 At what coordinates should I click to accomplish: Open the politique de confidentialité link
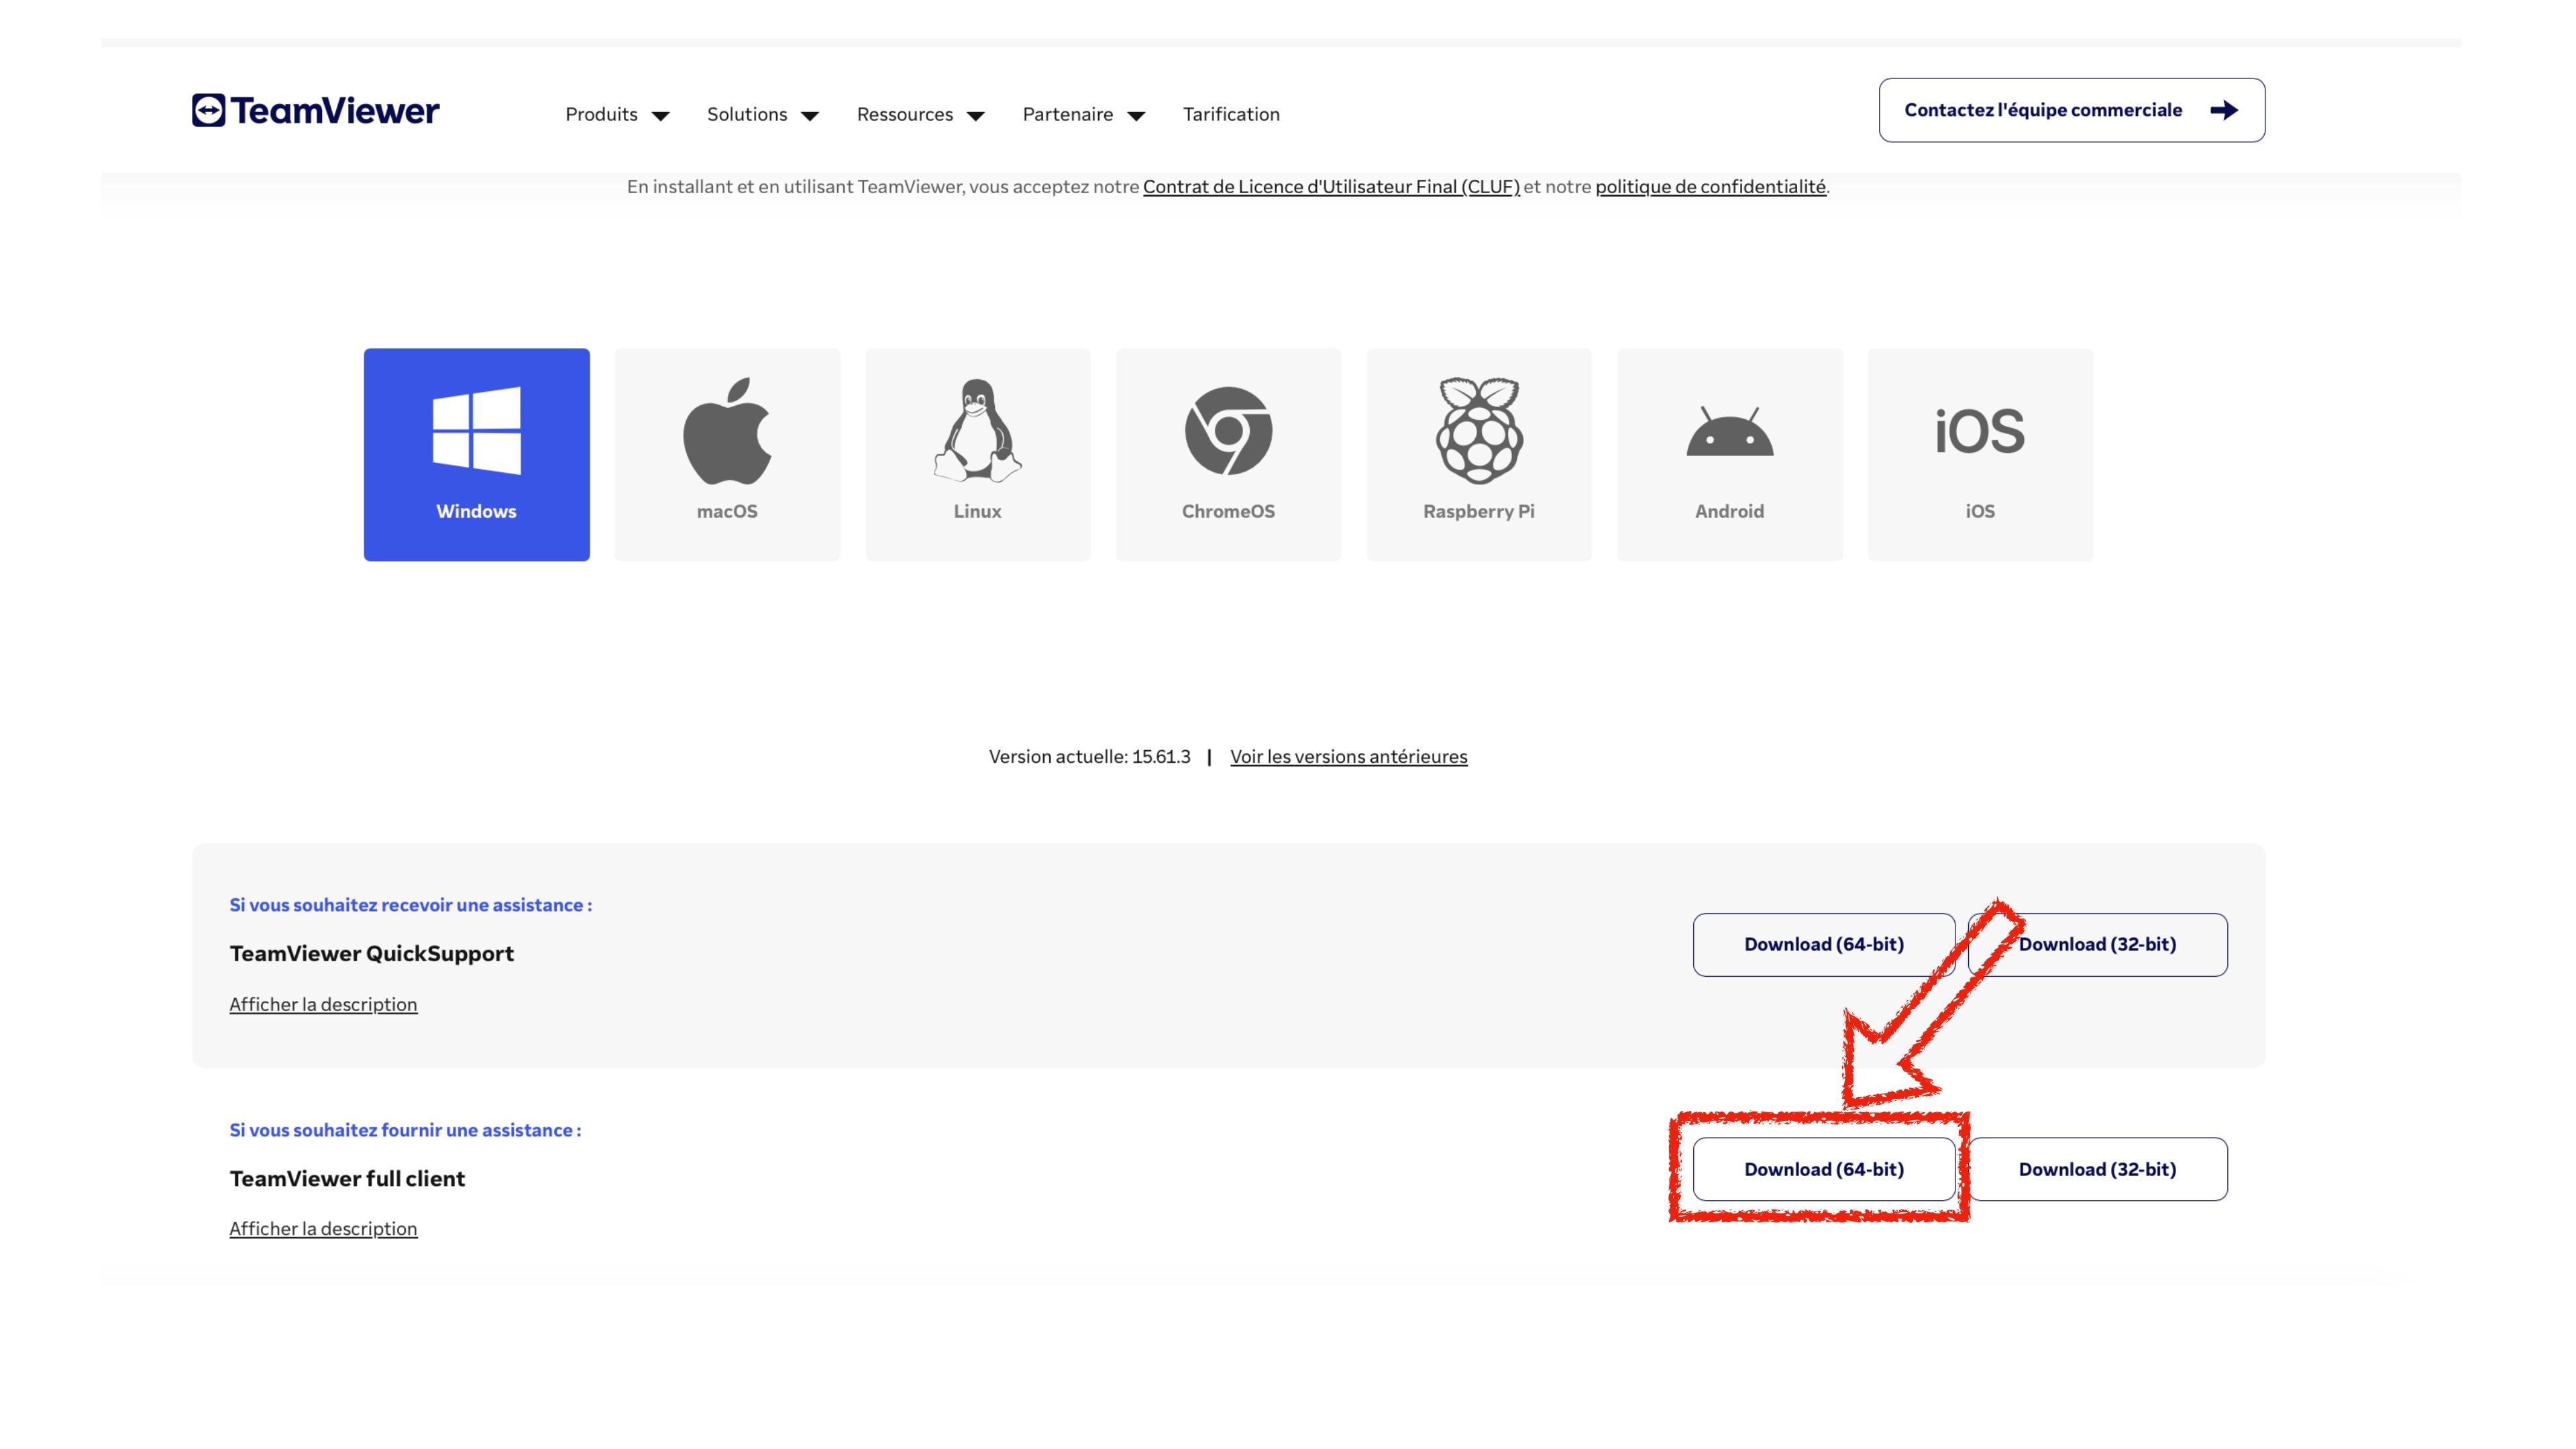1710,186
